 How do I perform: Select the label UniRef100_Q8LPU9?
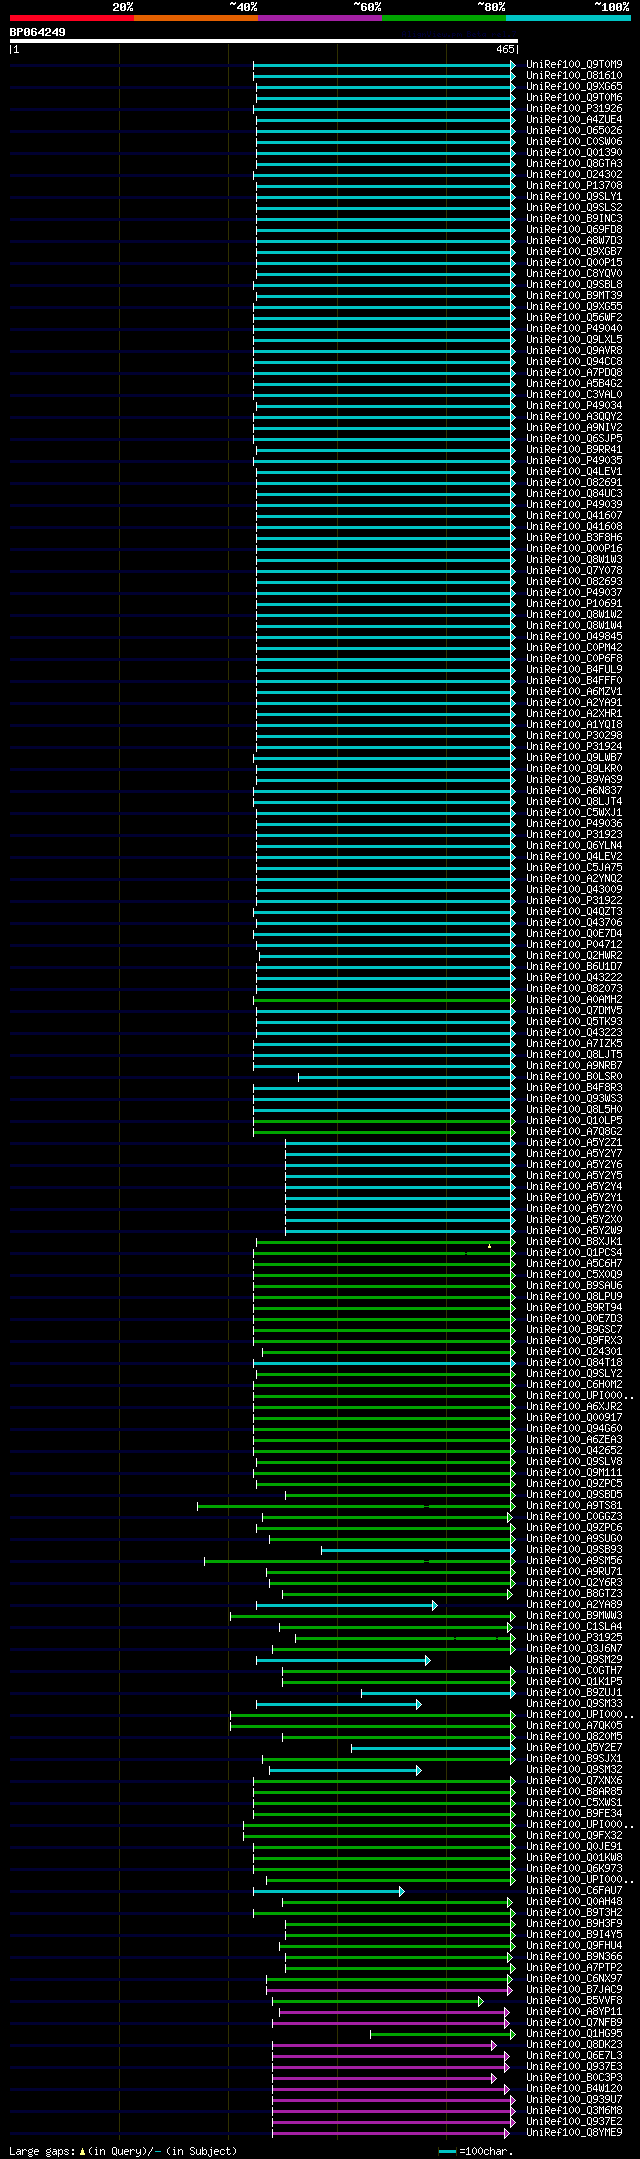[574, 1296]
